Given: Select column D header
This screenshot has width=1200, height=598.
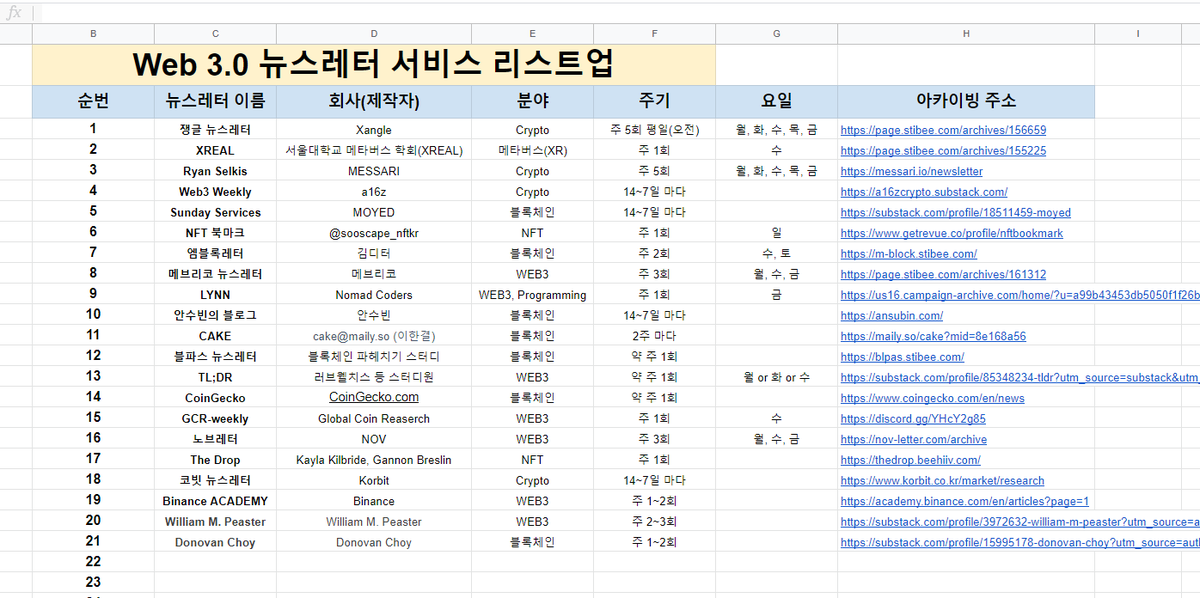Looking at the screenshot, I should pos(374,34).
